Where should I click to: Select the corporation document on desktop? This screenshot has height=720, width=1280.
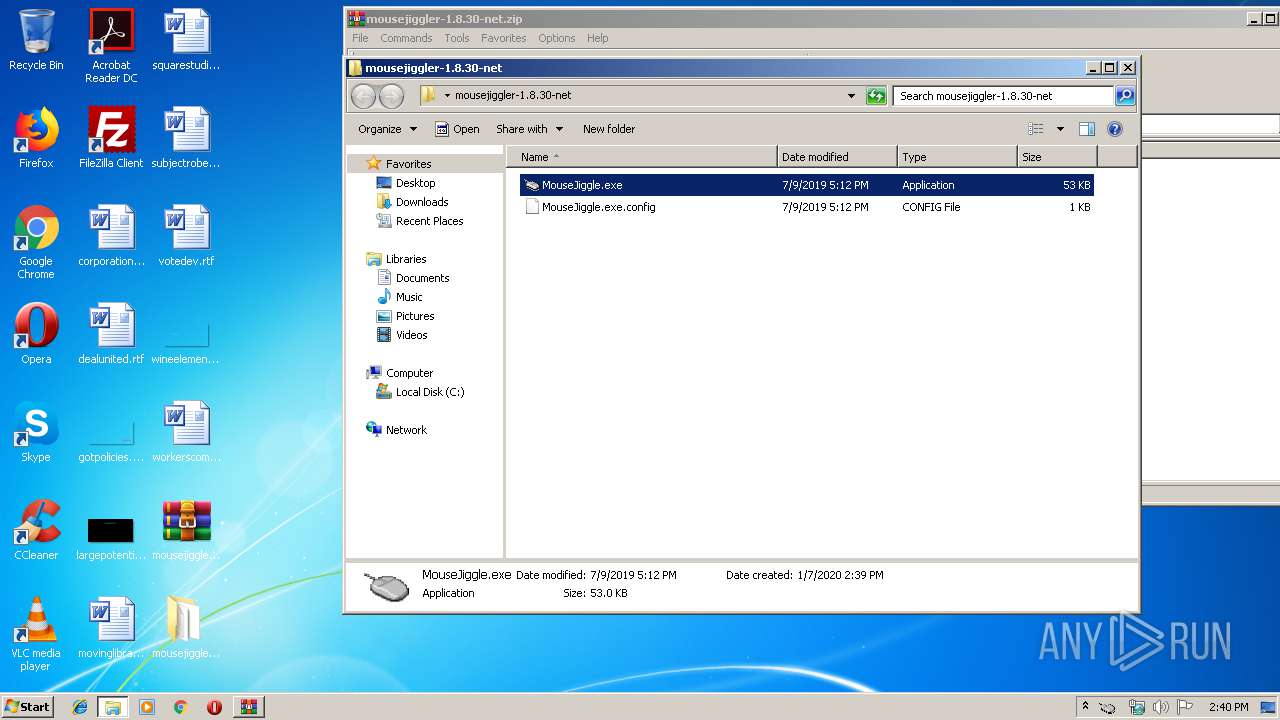[111, 236]
